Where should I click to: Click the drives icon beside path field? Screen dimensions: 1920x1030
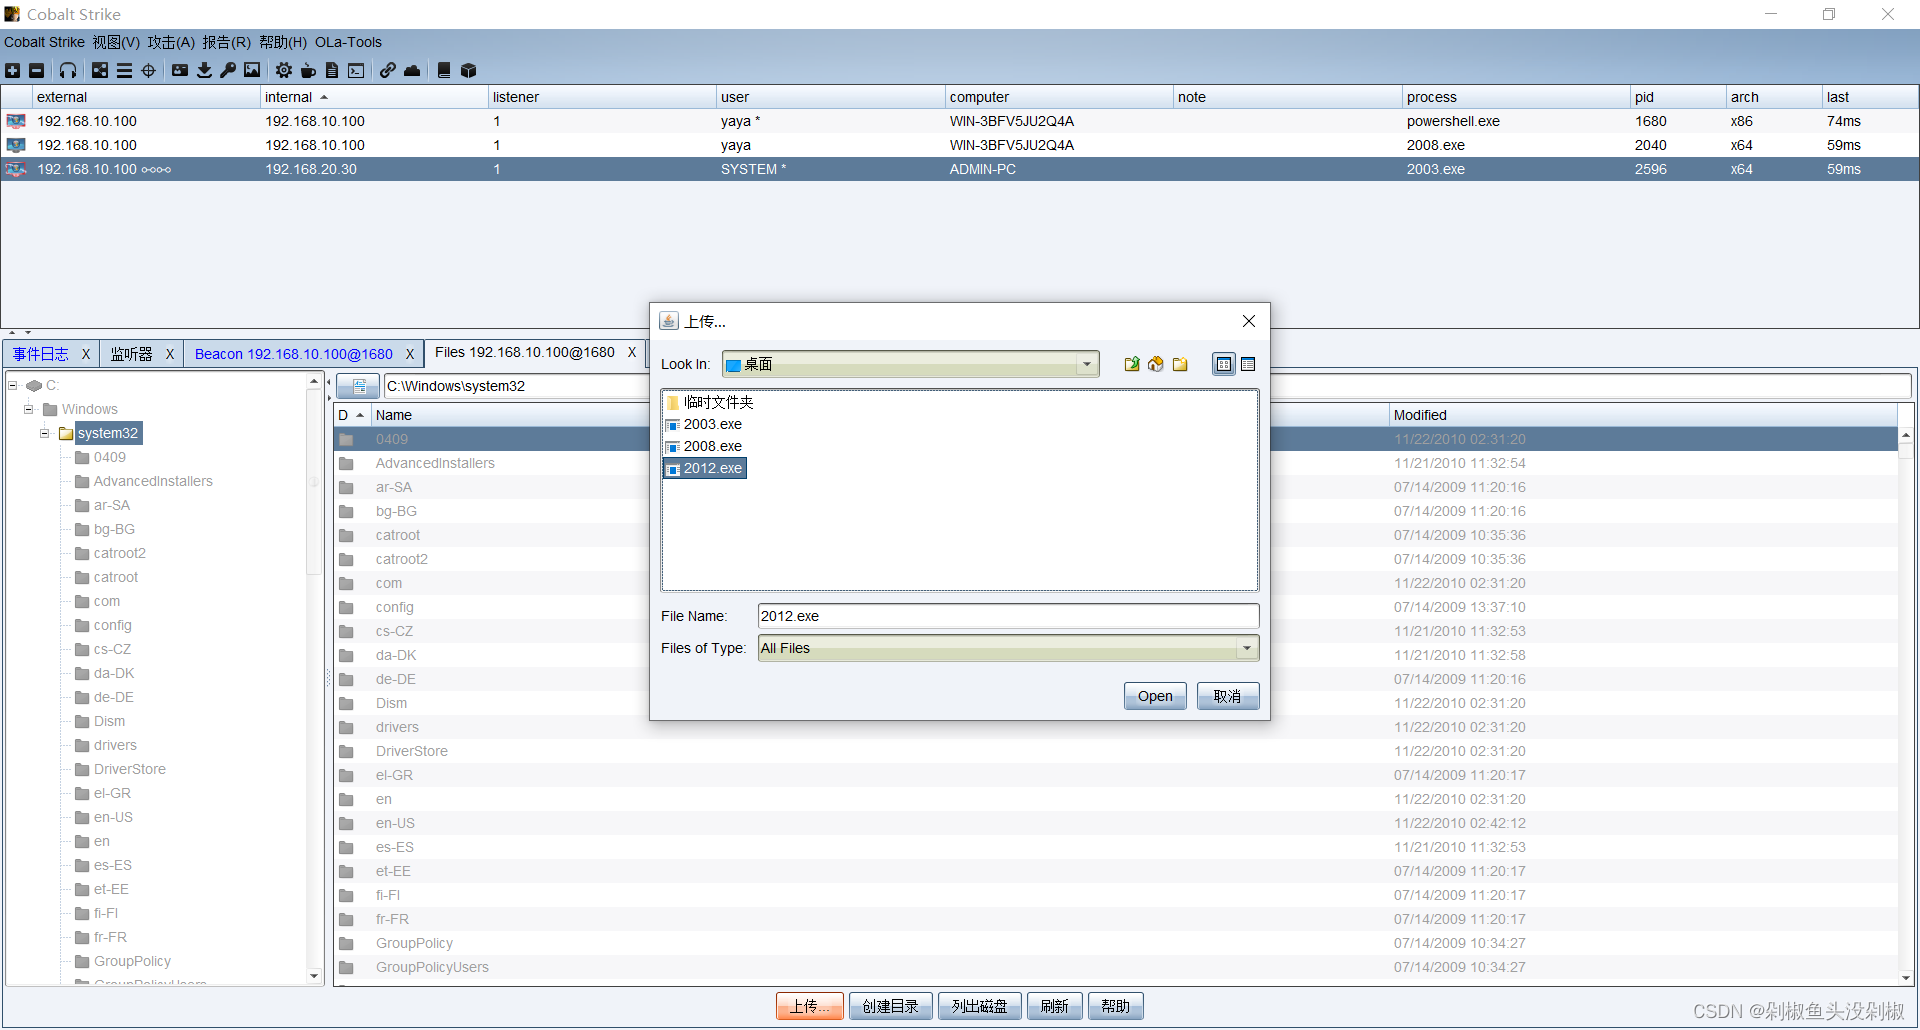tap(358, 386)
